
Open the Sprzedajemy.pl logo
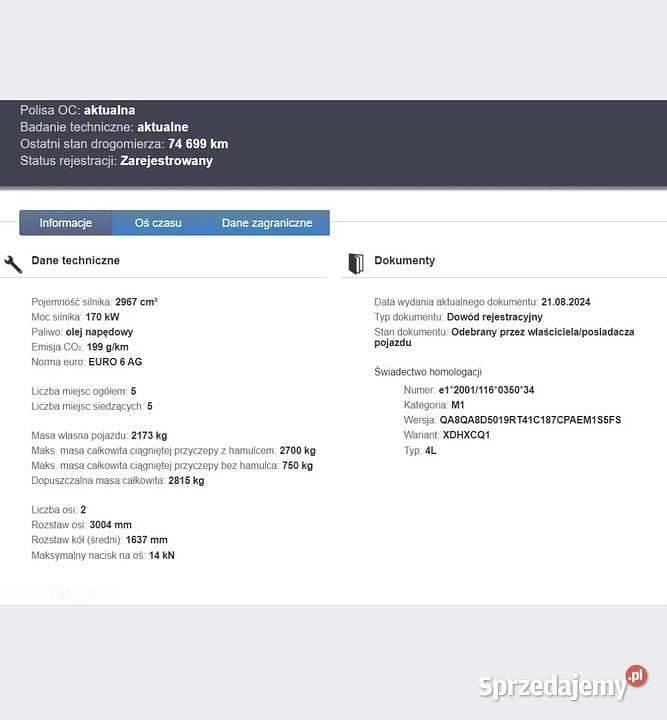563,684
